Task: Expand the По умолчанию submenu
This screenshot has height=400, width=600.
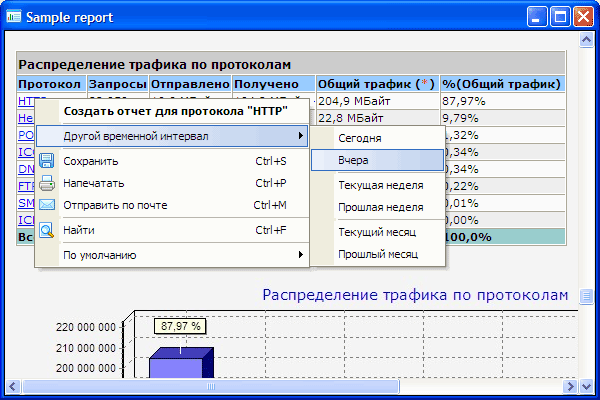Action: pos(172,255)
